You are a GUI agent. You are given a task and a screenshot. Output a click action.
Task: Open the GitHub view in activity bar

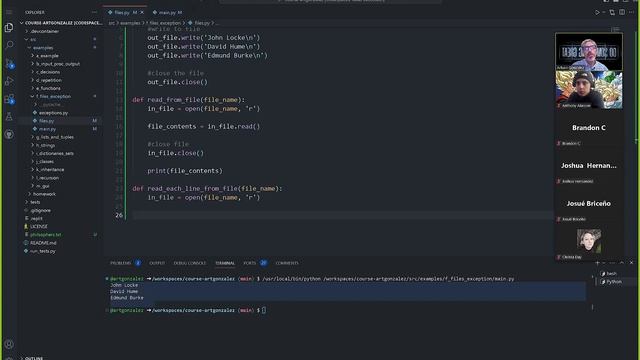click(9, 134)
